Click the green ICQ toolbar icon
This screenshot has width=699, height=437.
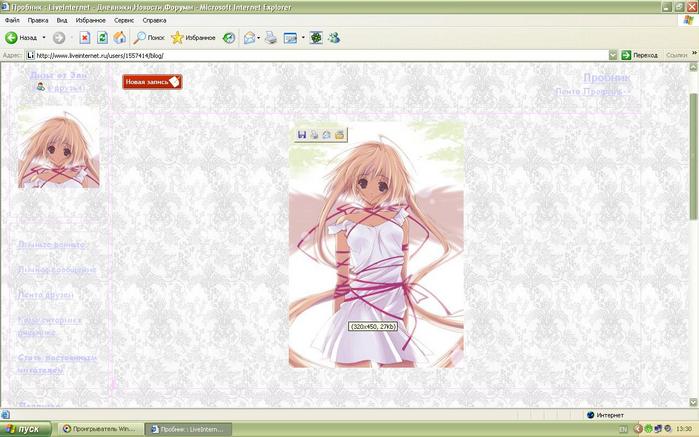[316, 38]
